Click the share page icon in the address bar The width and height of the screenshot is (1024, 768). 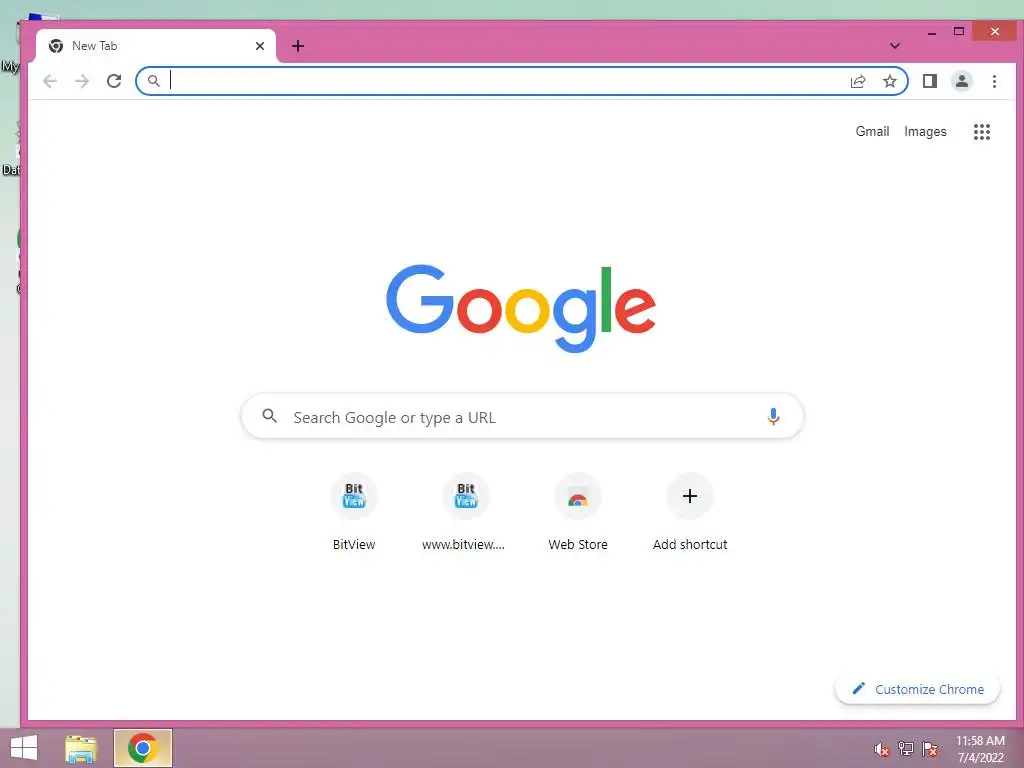857,81
